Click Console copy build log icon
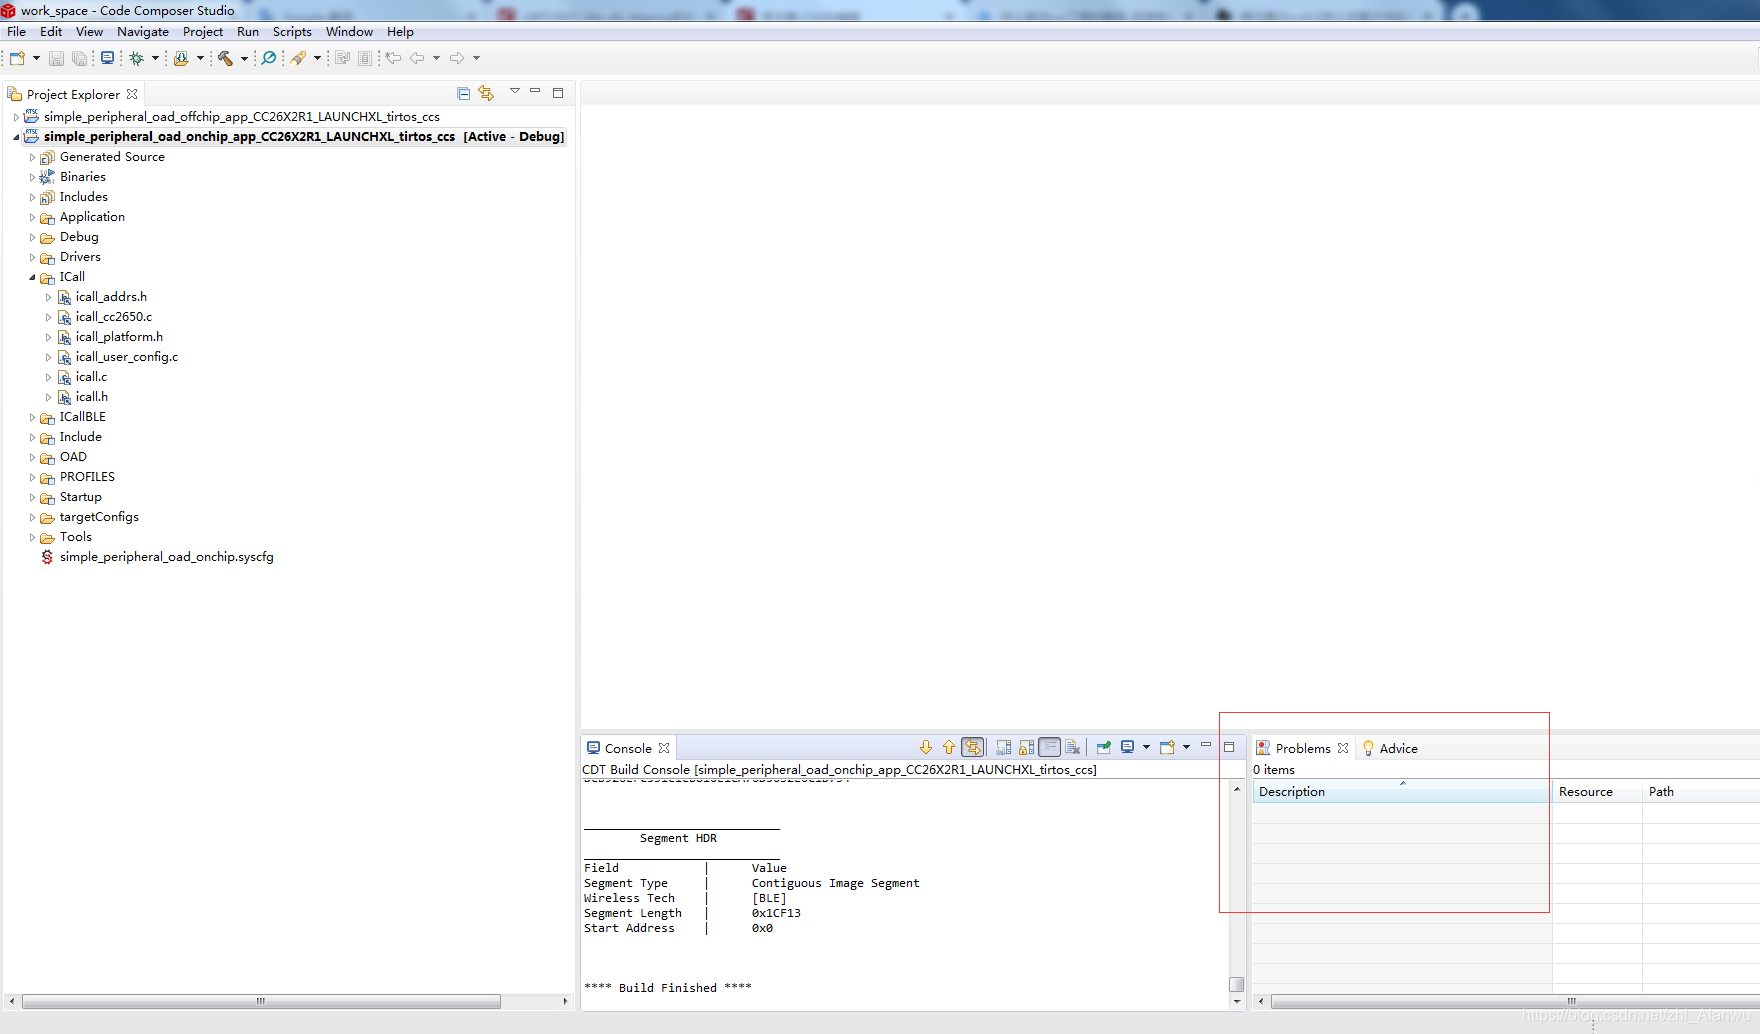The height and width of the screenshot is (1034, 1760). [1003, 747]
